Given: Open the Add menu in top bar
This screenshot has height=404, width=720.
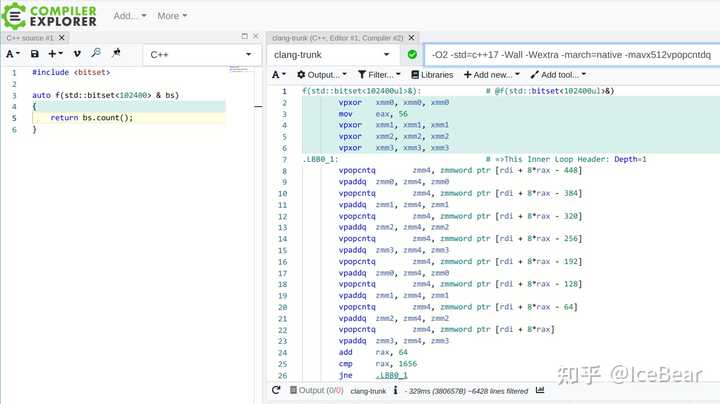Looking at the screenshot, I should click(130, 16).
